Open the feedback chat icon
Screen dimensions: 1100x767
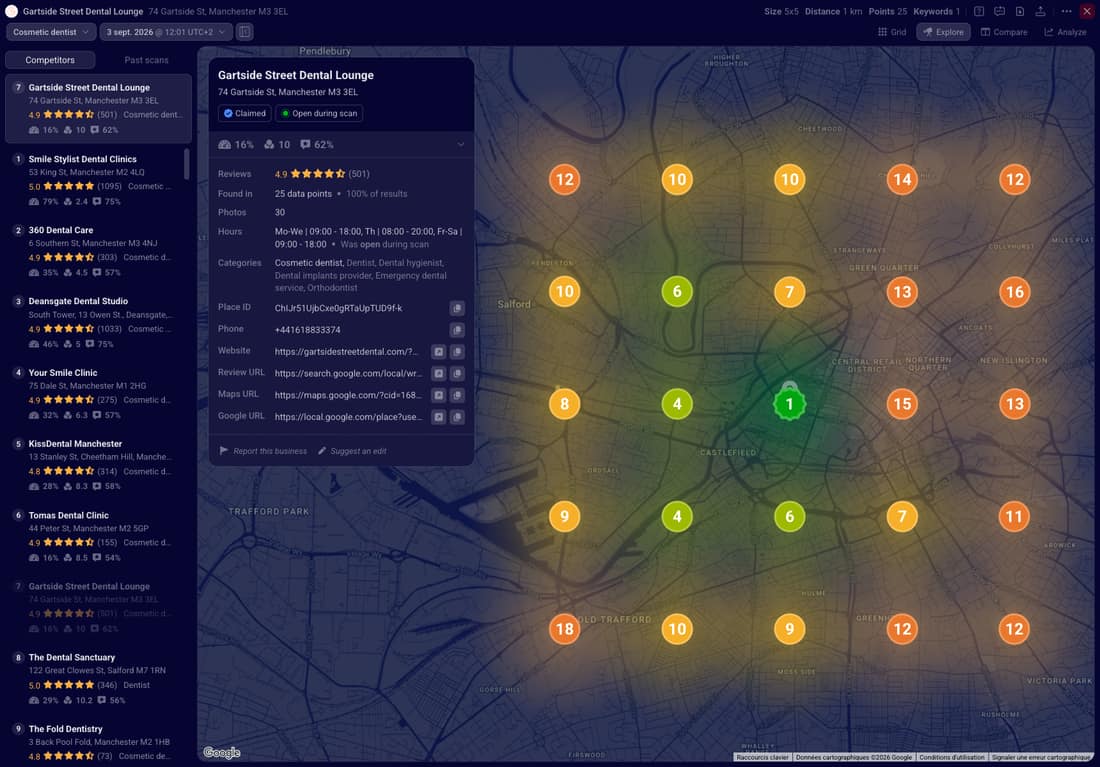pyautogui.click(x=1000, y=11)
